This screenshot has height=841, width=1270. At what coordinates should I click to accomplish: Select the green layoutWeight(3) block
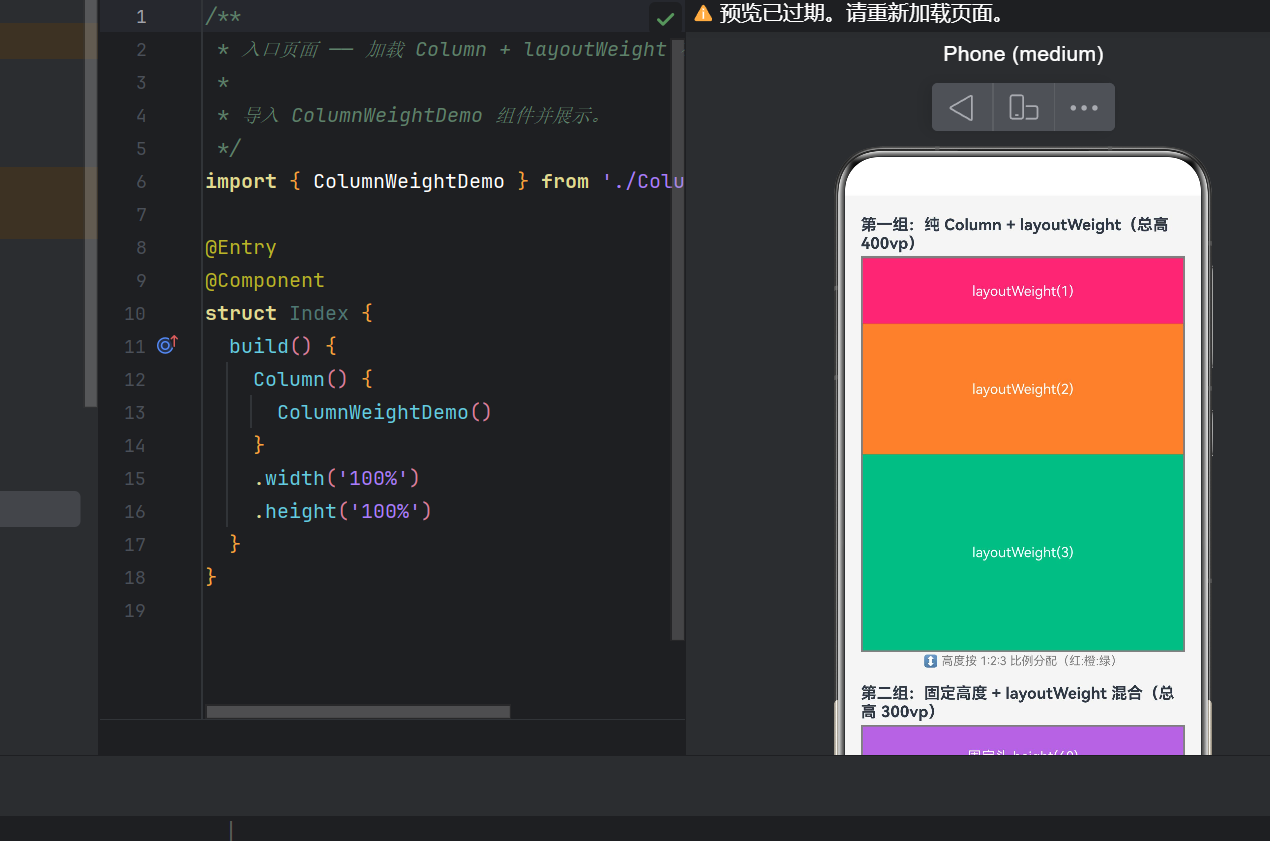click(x=1023, y=552)
